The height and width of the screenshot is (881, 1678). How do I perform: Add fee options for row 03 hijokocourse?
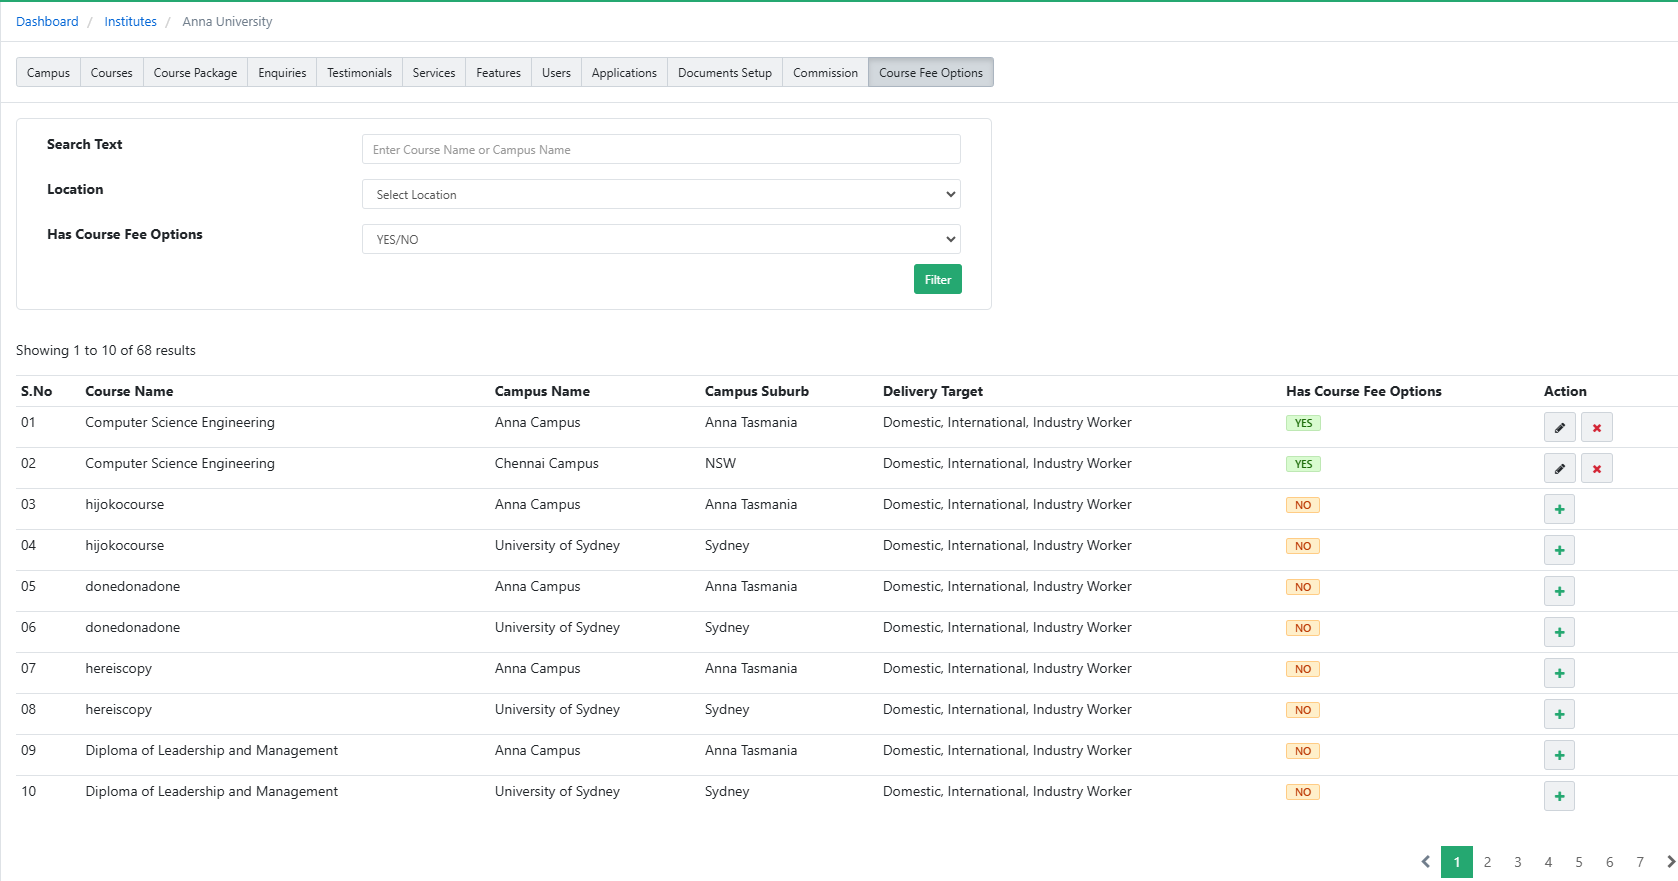point(1559,509)
